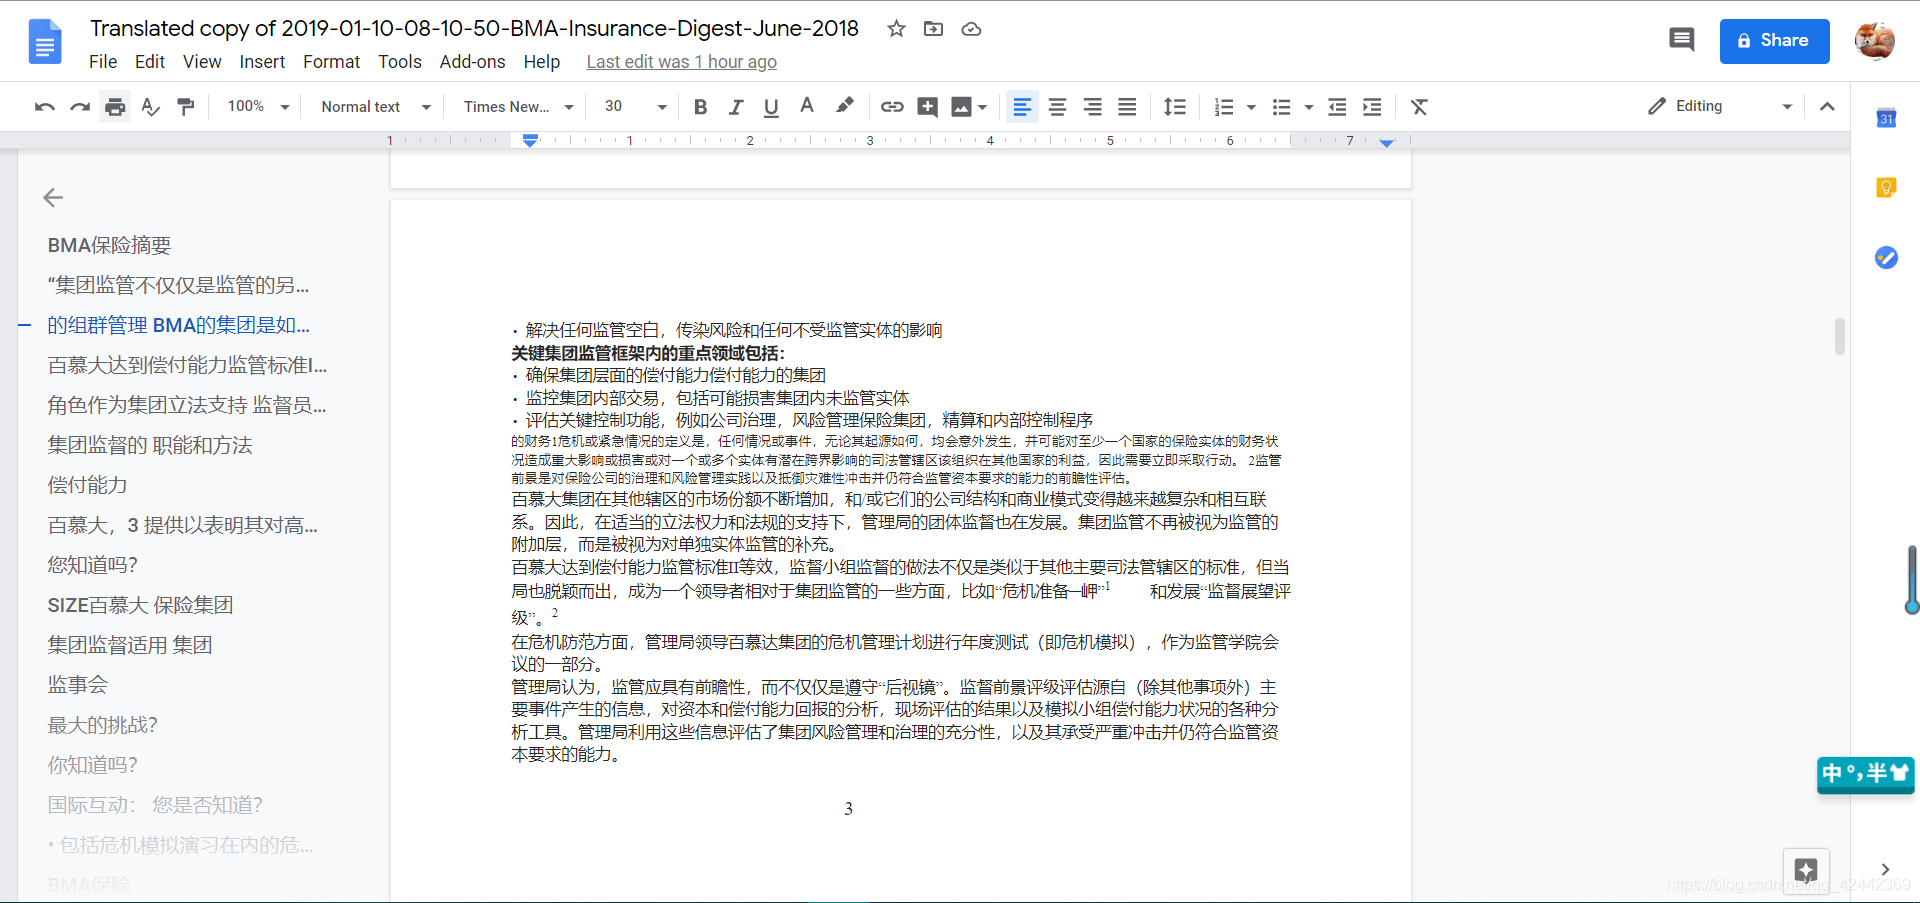Viewport: 1920px width, 903px height.
Task: Star the document
Action: (x=896, y=29)
